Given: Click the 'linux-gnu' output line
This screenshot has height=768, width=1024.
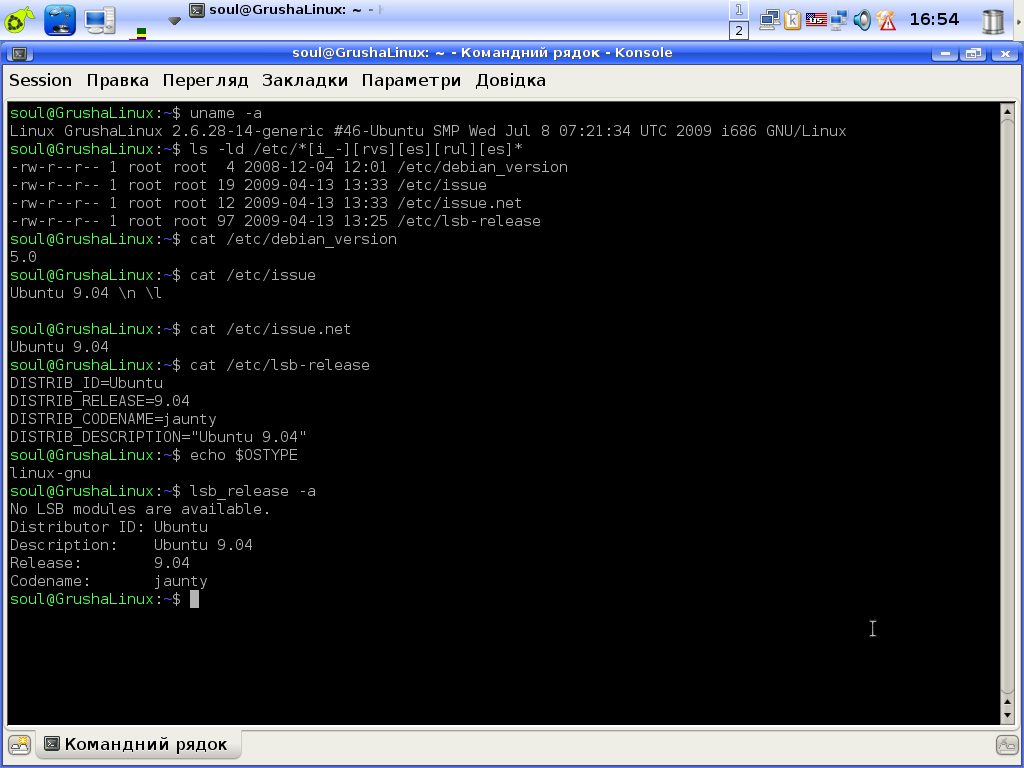Looking at the screenshot, I should coord(50,473).
